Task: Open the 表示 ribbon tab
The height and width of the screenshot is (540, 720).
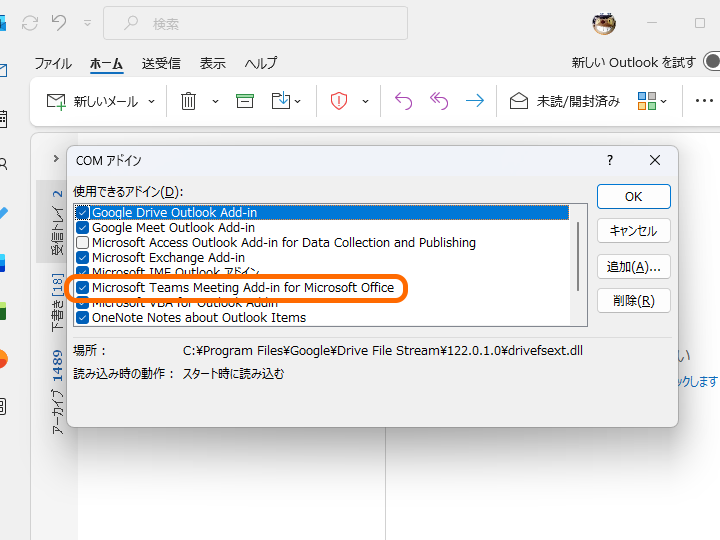Action: point(213,63)
